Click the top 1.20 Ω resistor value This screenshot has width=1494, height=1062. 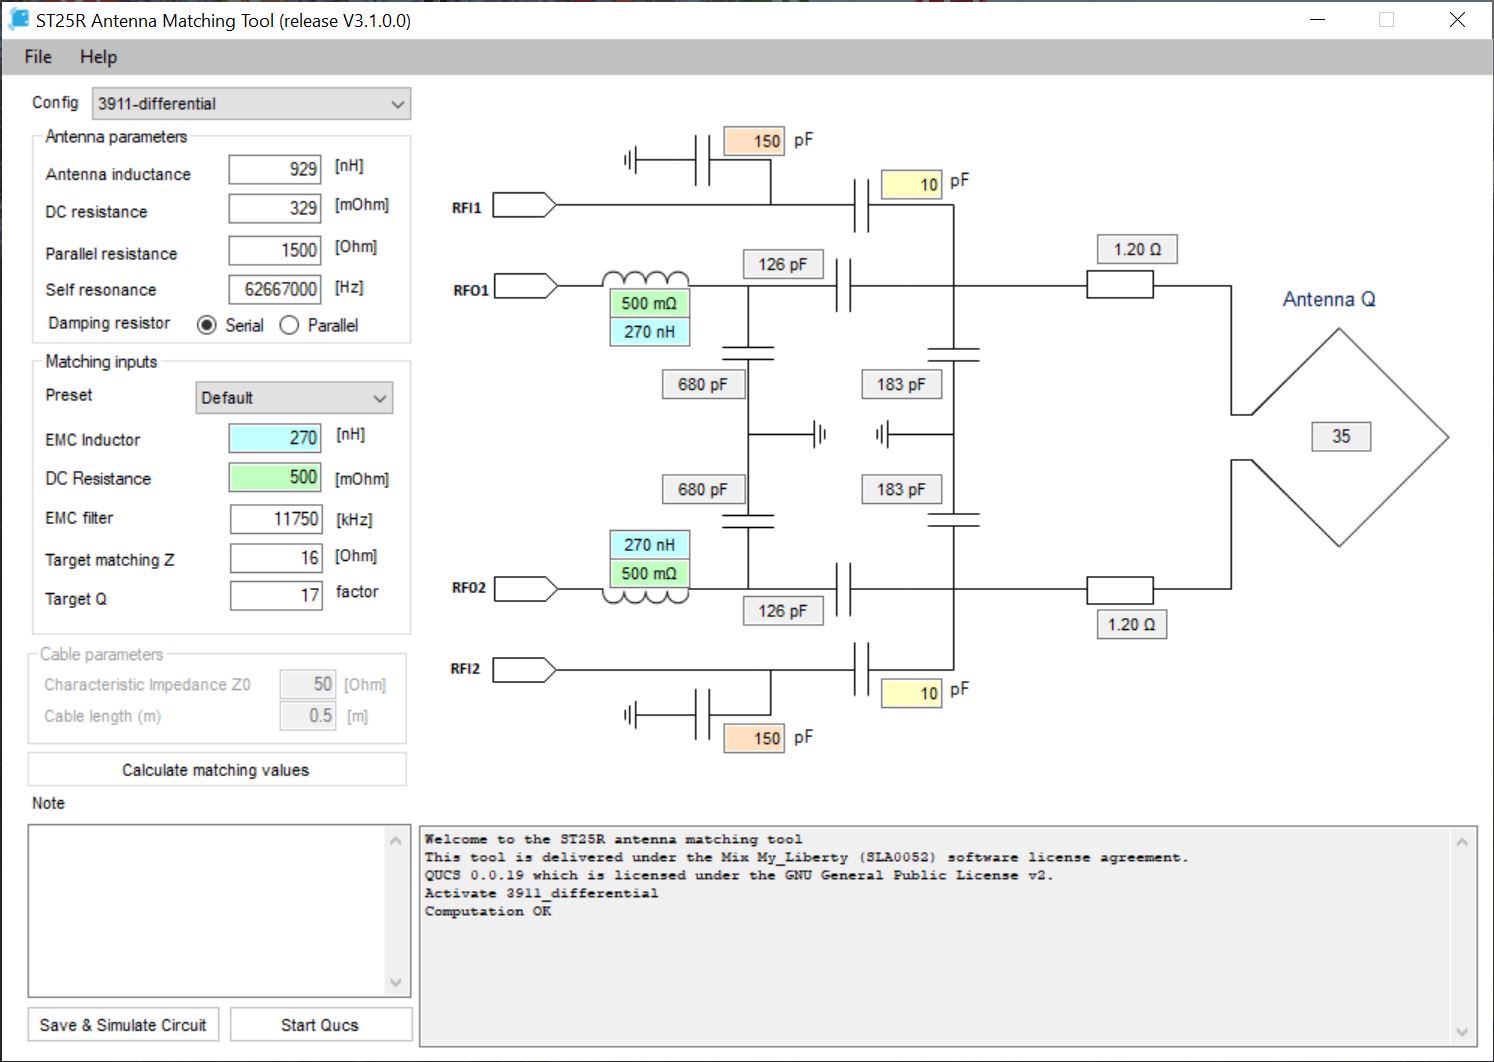[x=1138, y=249]
